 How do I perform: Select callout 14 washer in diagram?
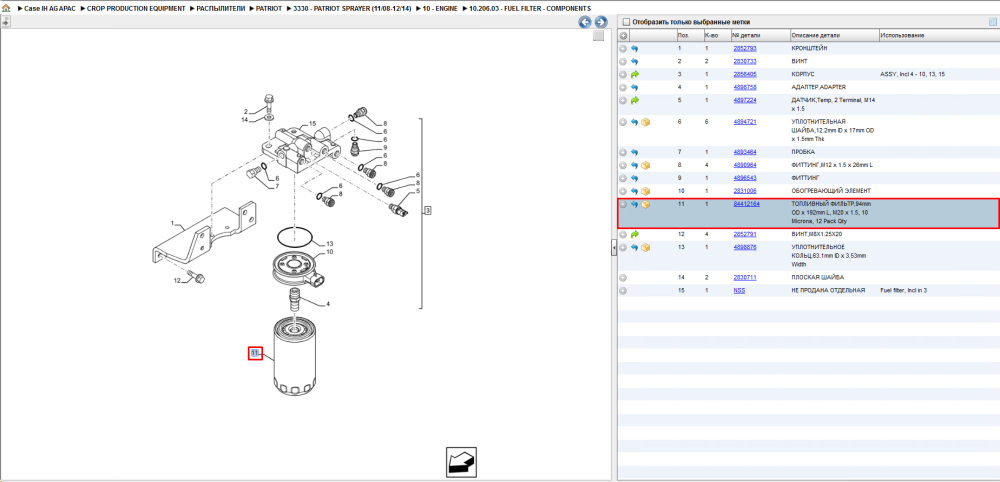(x=244, y=120)
